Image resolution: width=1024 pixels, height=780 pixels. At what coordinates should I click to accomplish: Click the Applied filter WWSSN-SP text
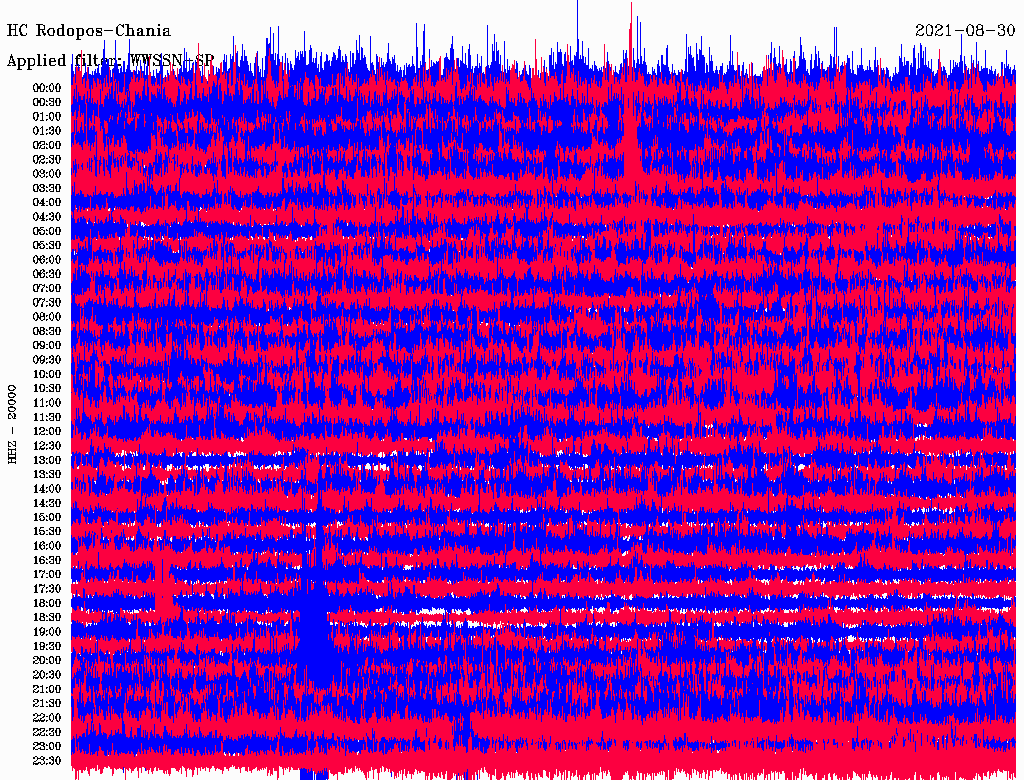click(110, 60)
